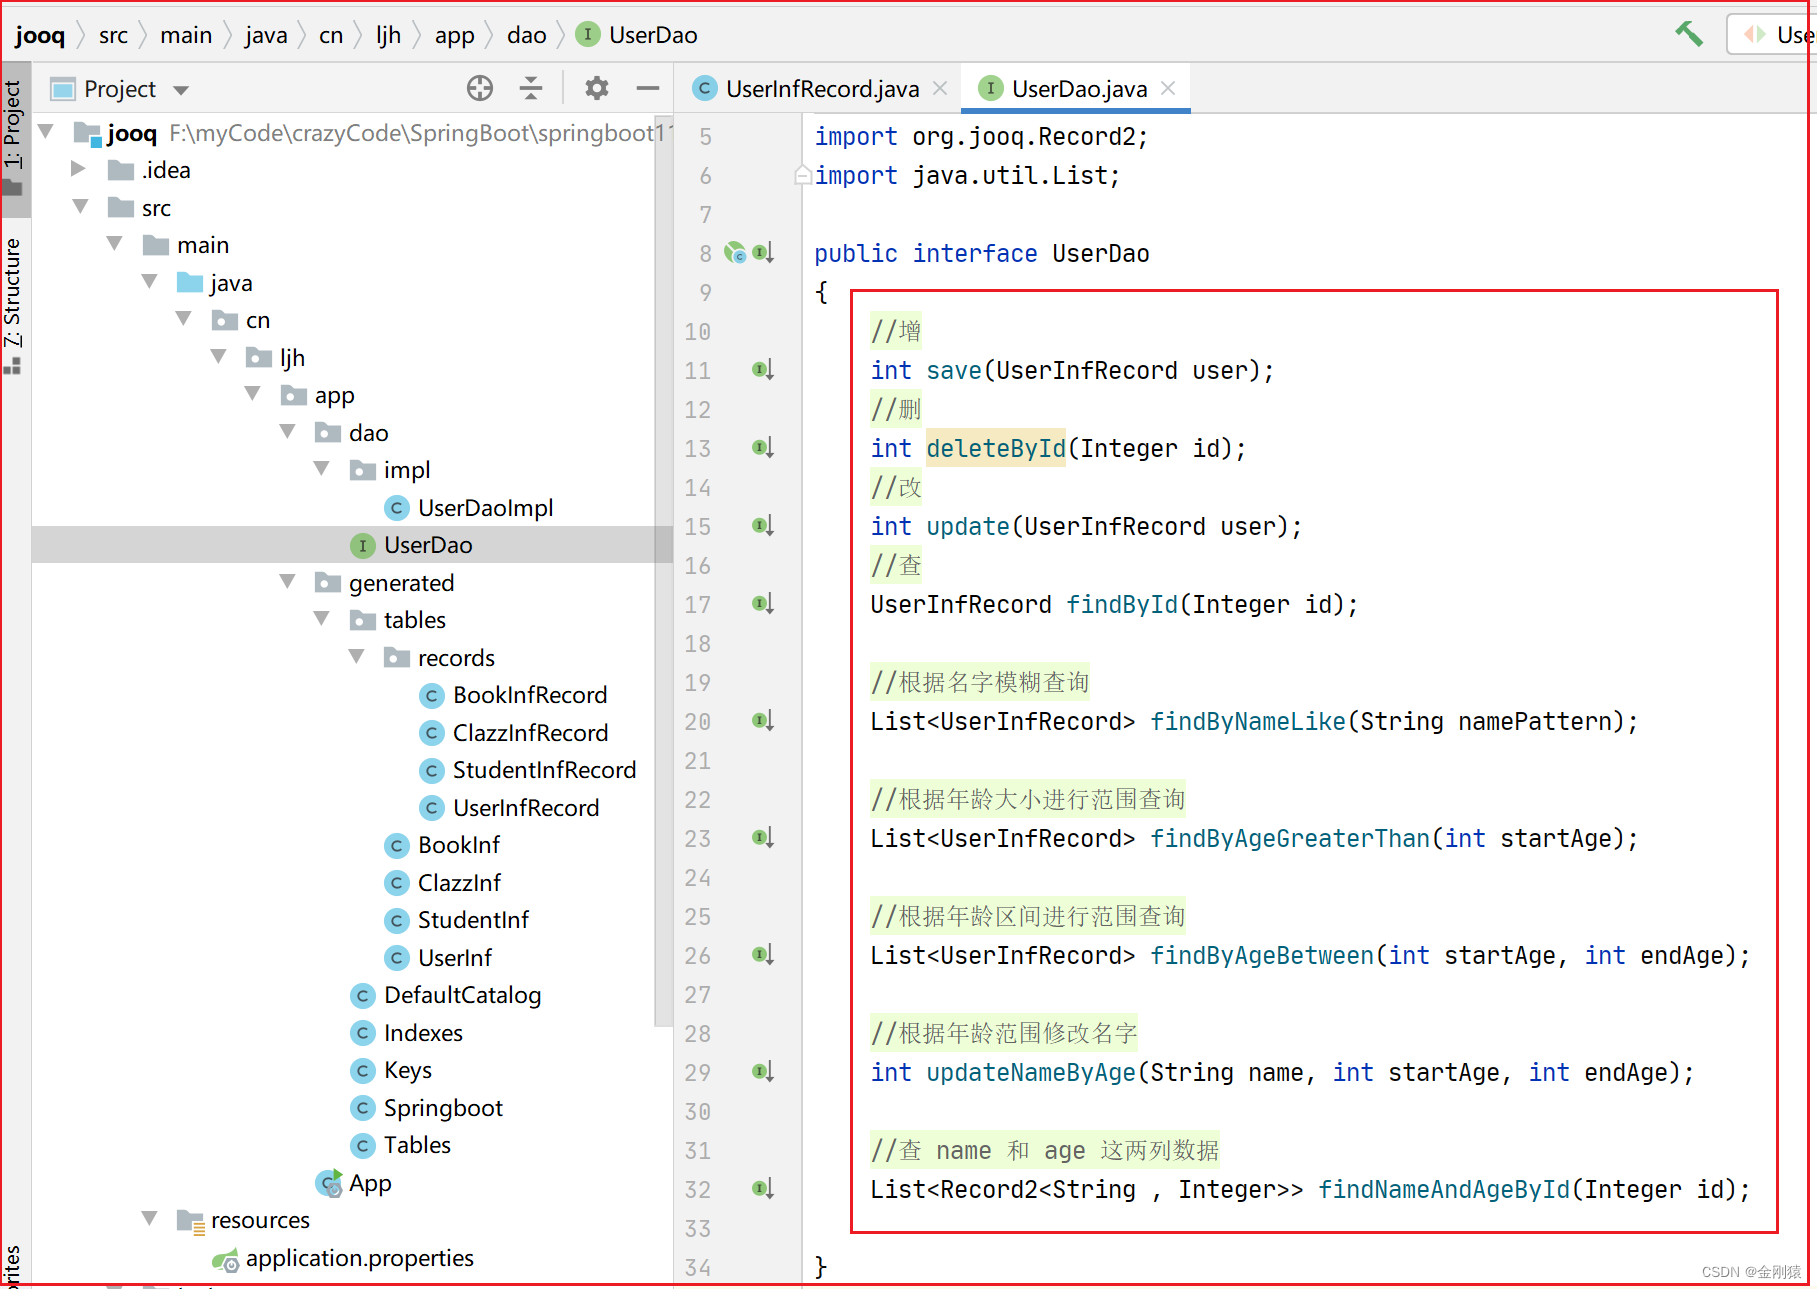The width and height of the screenshot is (1817, 1289).
Task: Expand the .idea folder
Action: click(79, 169)
